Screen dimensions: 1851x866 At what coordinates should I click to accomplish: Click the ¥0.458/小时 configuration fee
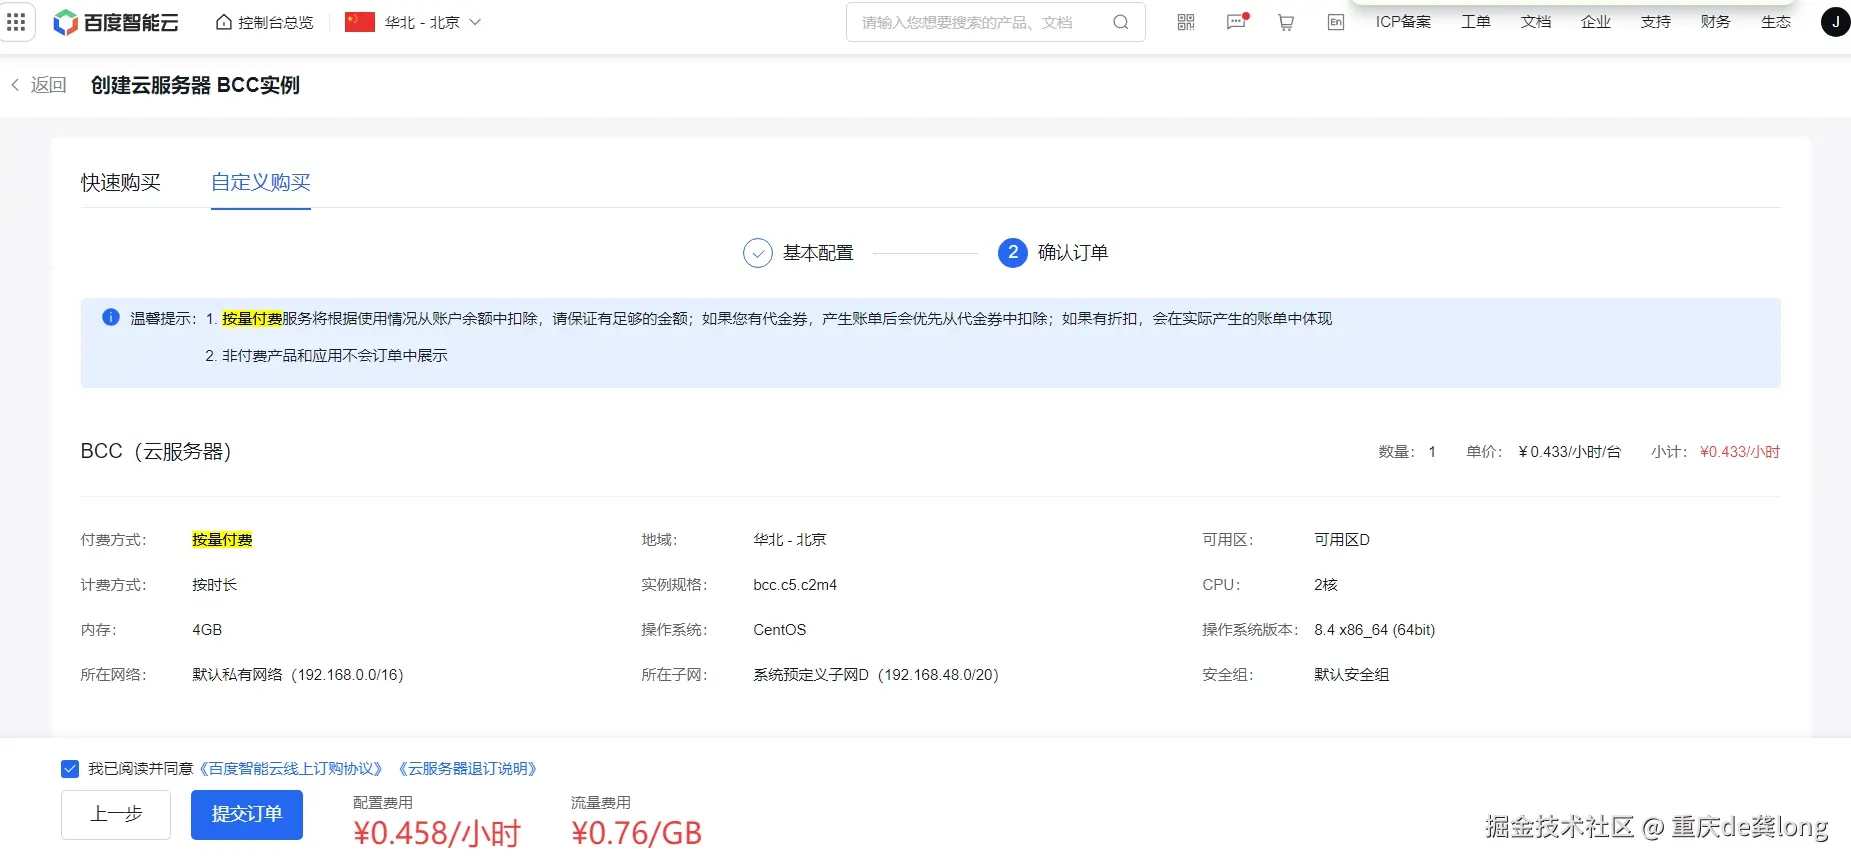click(438, 833)
